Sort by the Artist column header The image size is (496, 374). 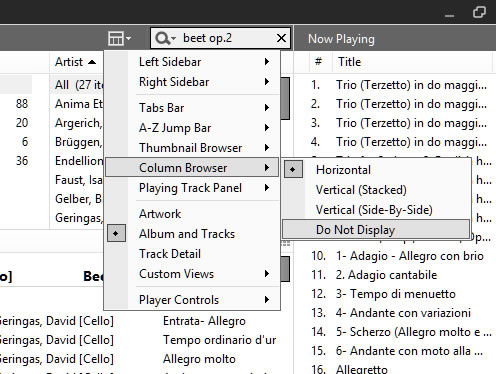point(75,62)
